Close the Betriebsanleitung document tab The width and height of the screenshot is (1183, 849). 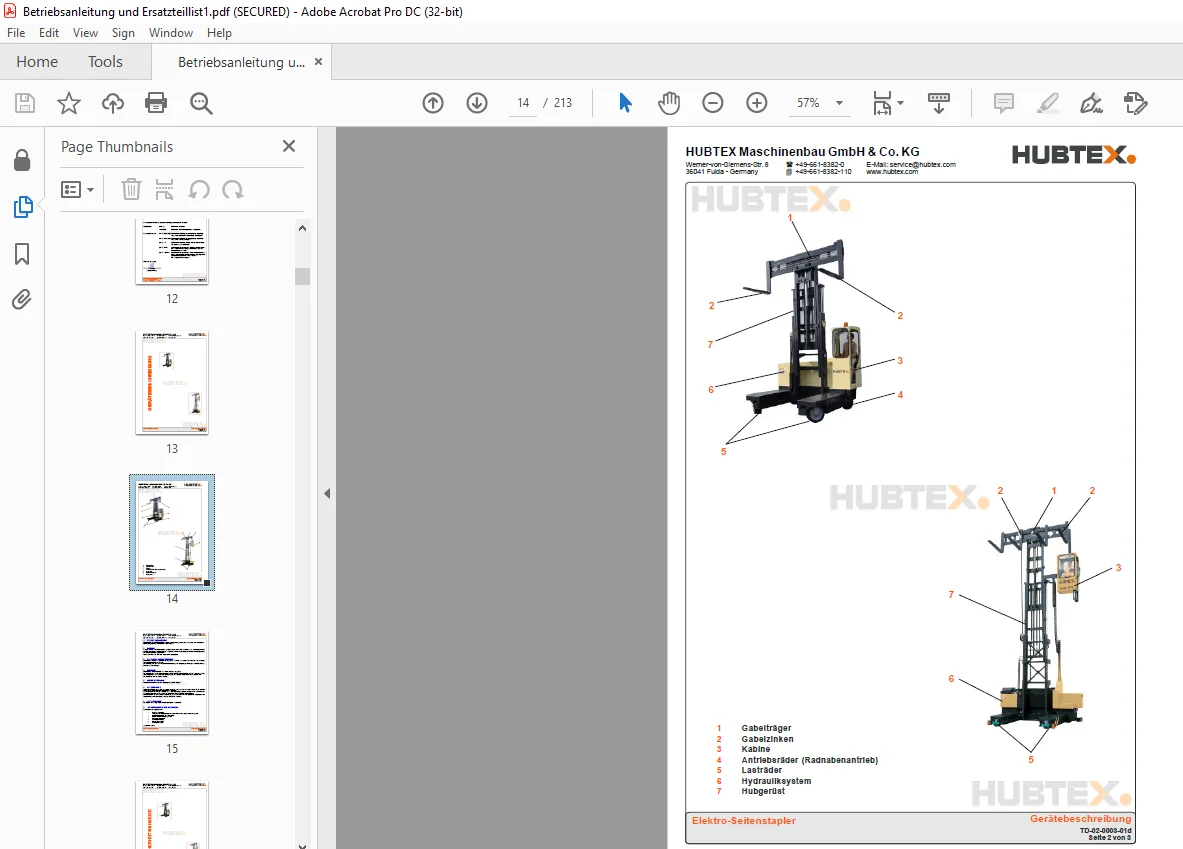click(318, 62)
